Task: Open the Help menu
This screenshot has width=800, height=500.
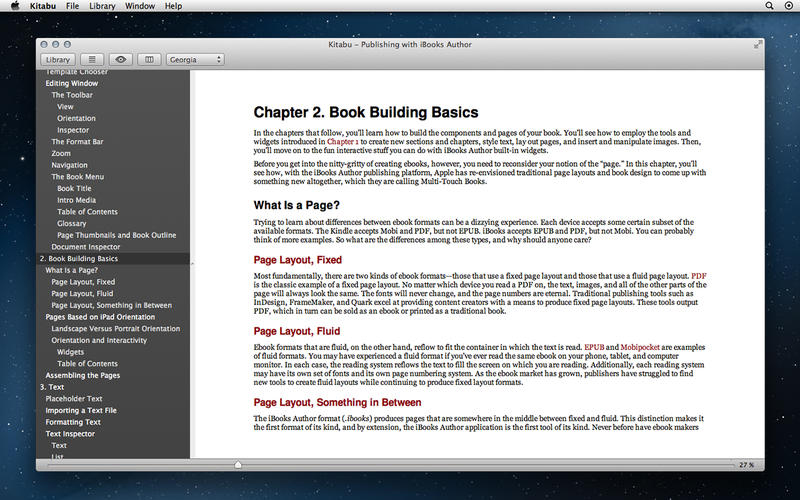Action: [x=173, y=6]
